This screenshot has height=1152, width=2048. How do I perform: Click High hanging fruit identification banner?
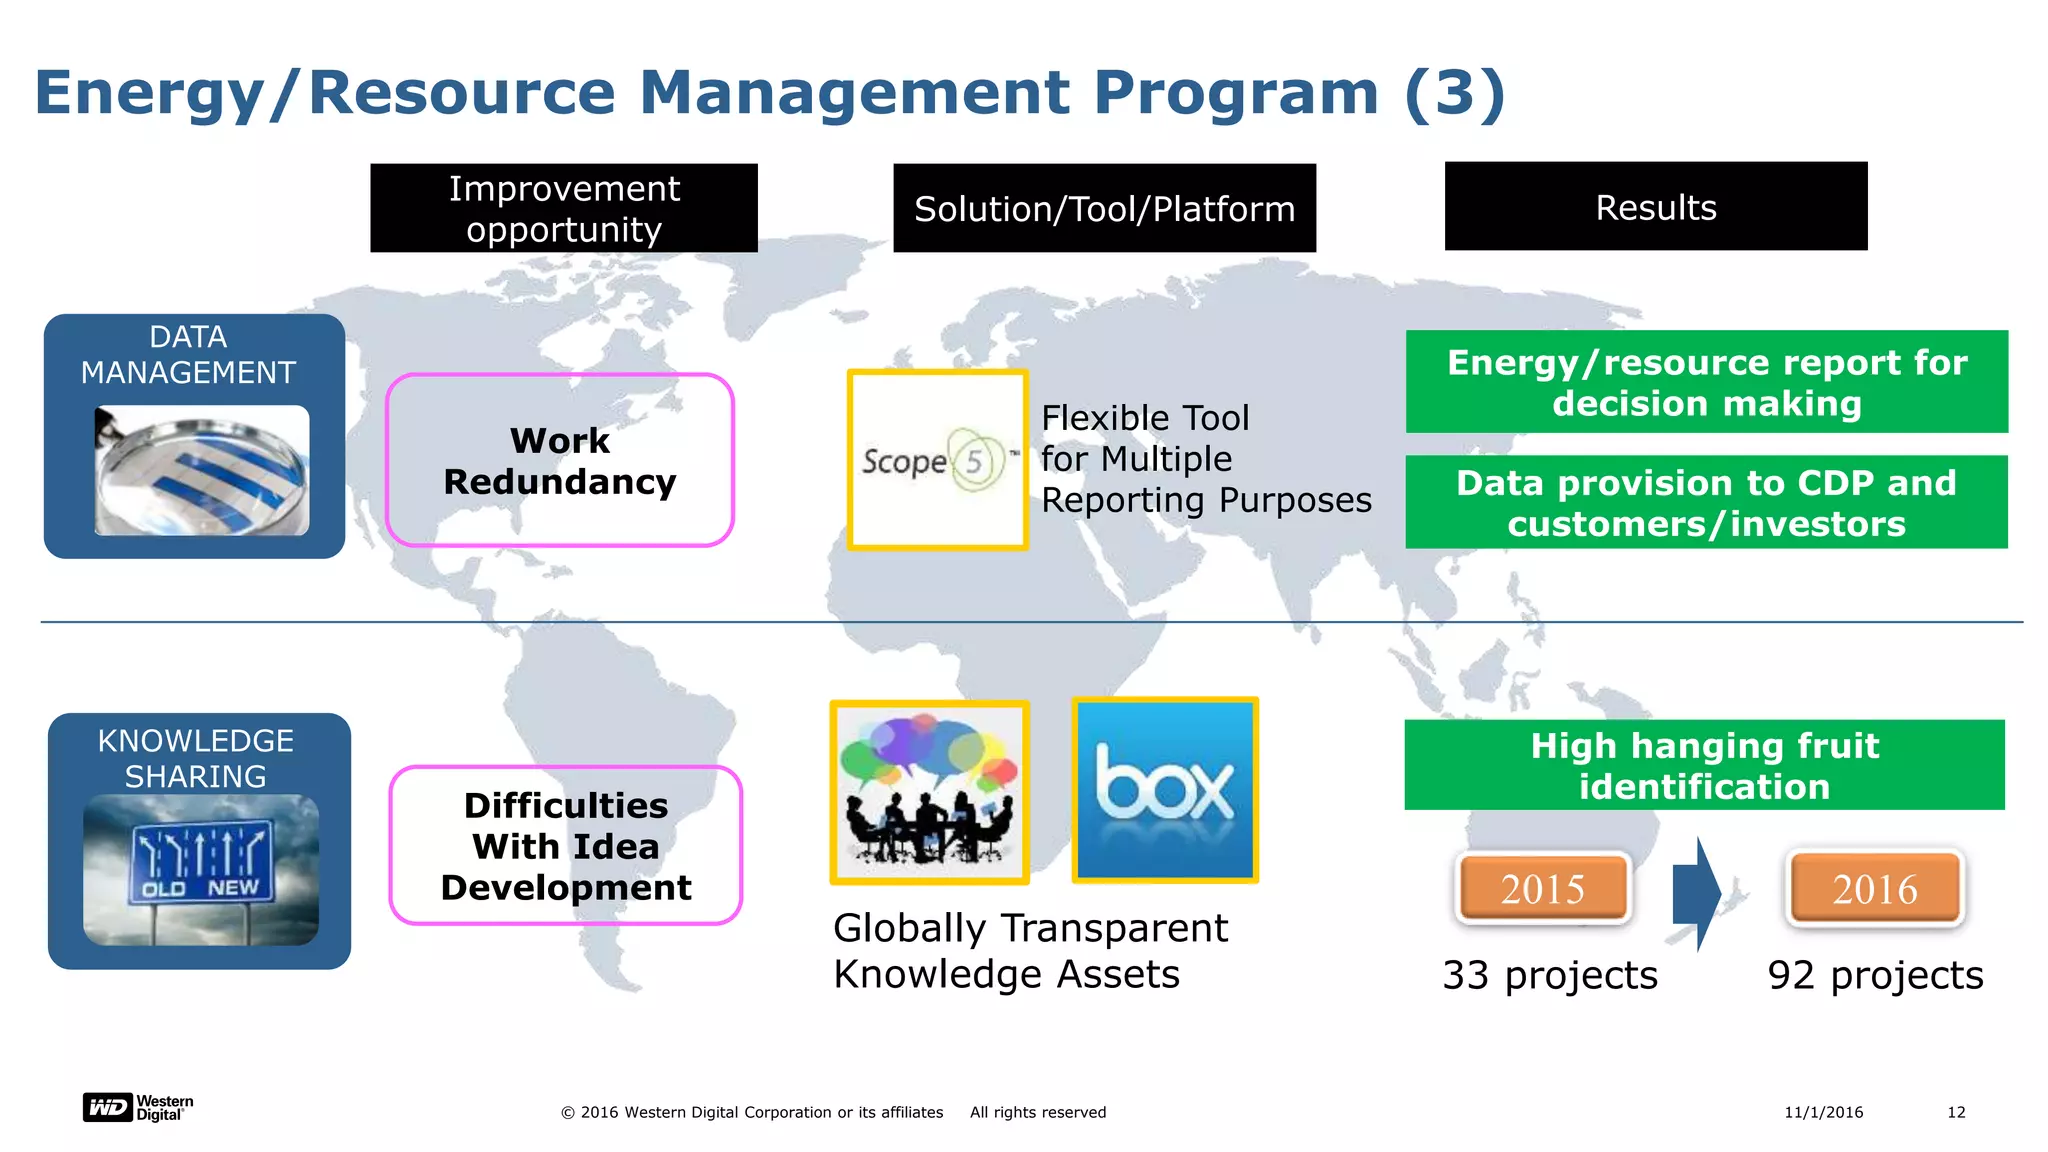(x=1705, y=765)
